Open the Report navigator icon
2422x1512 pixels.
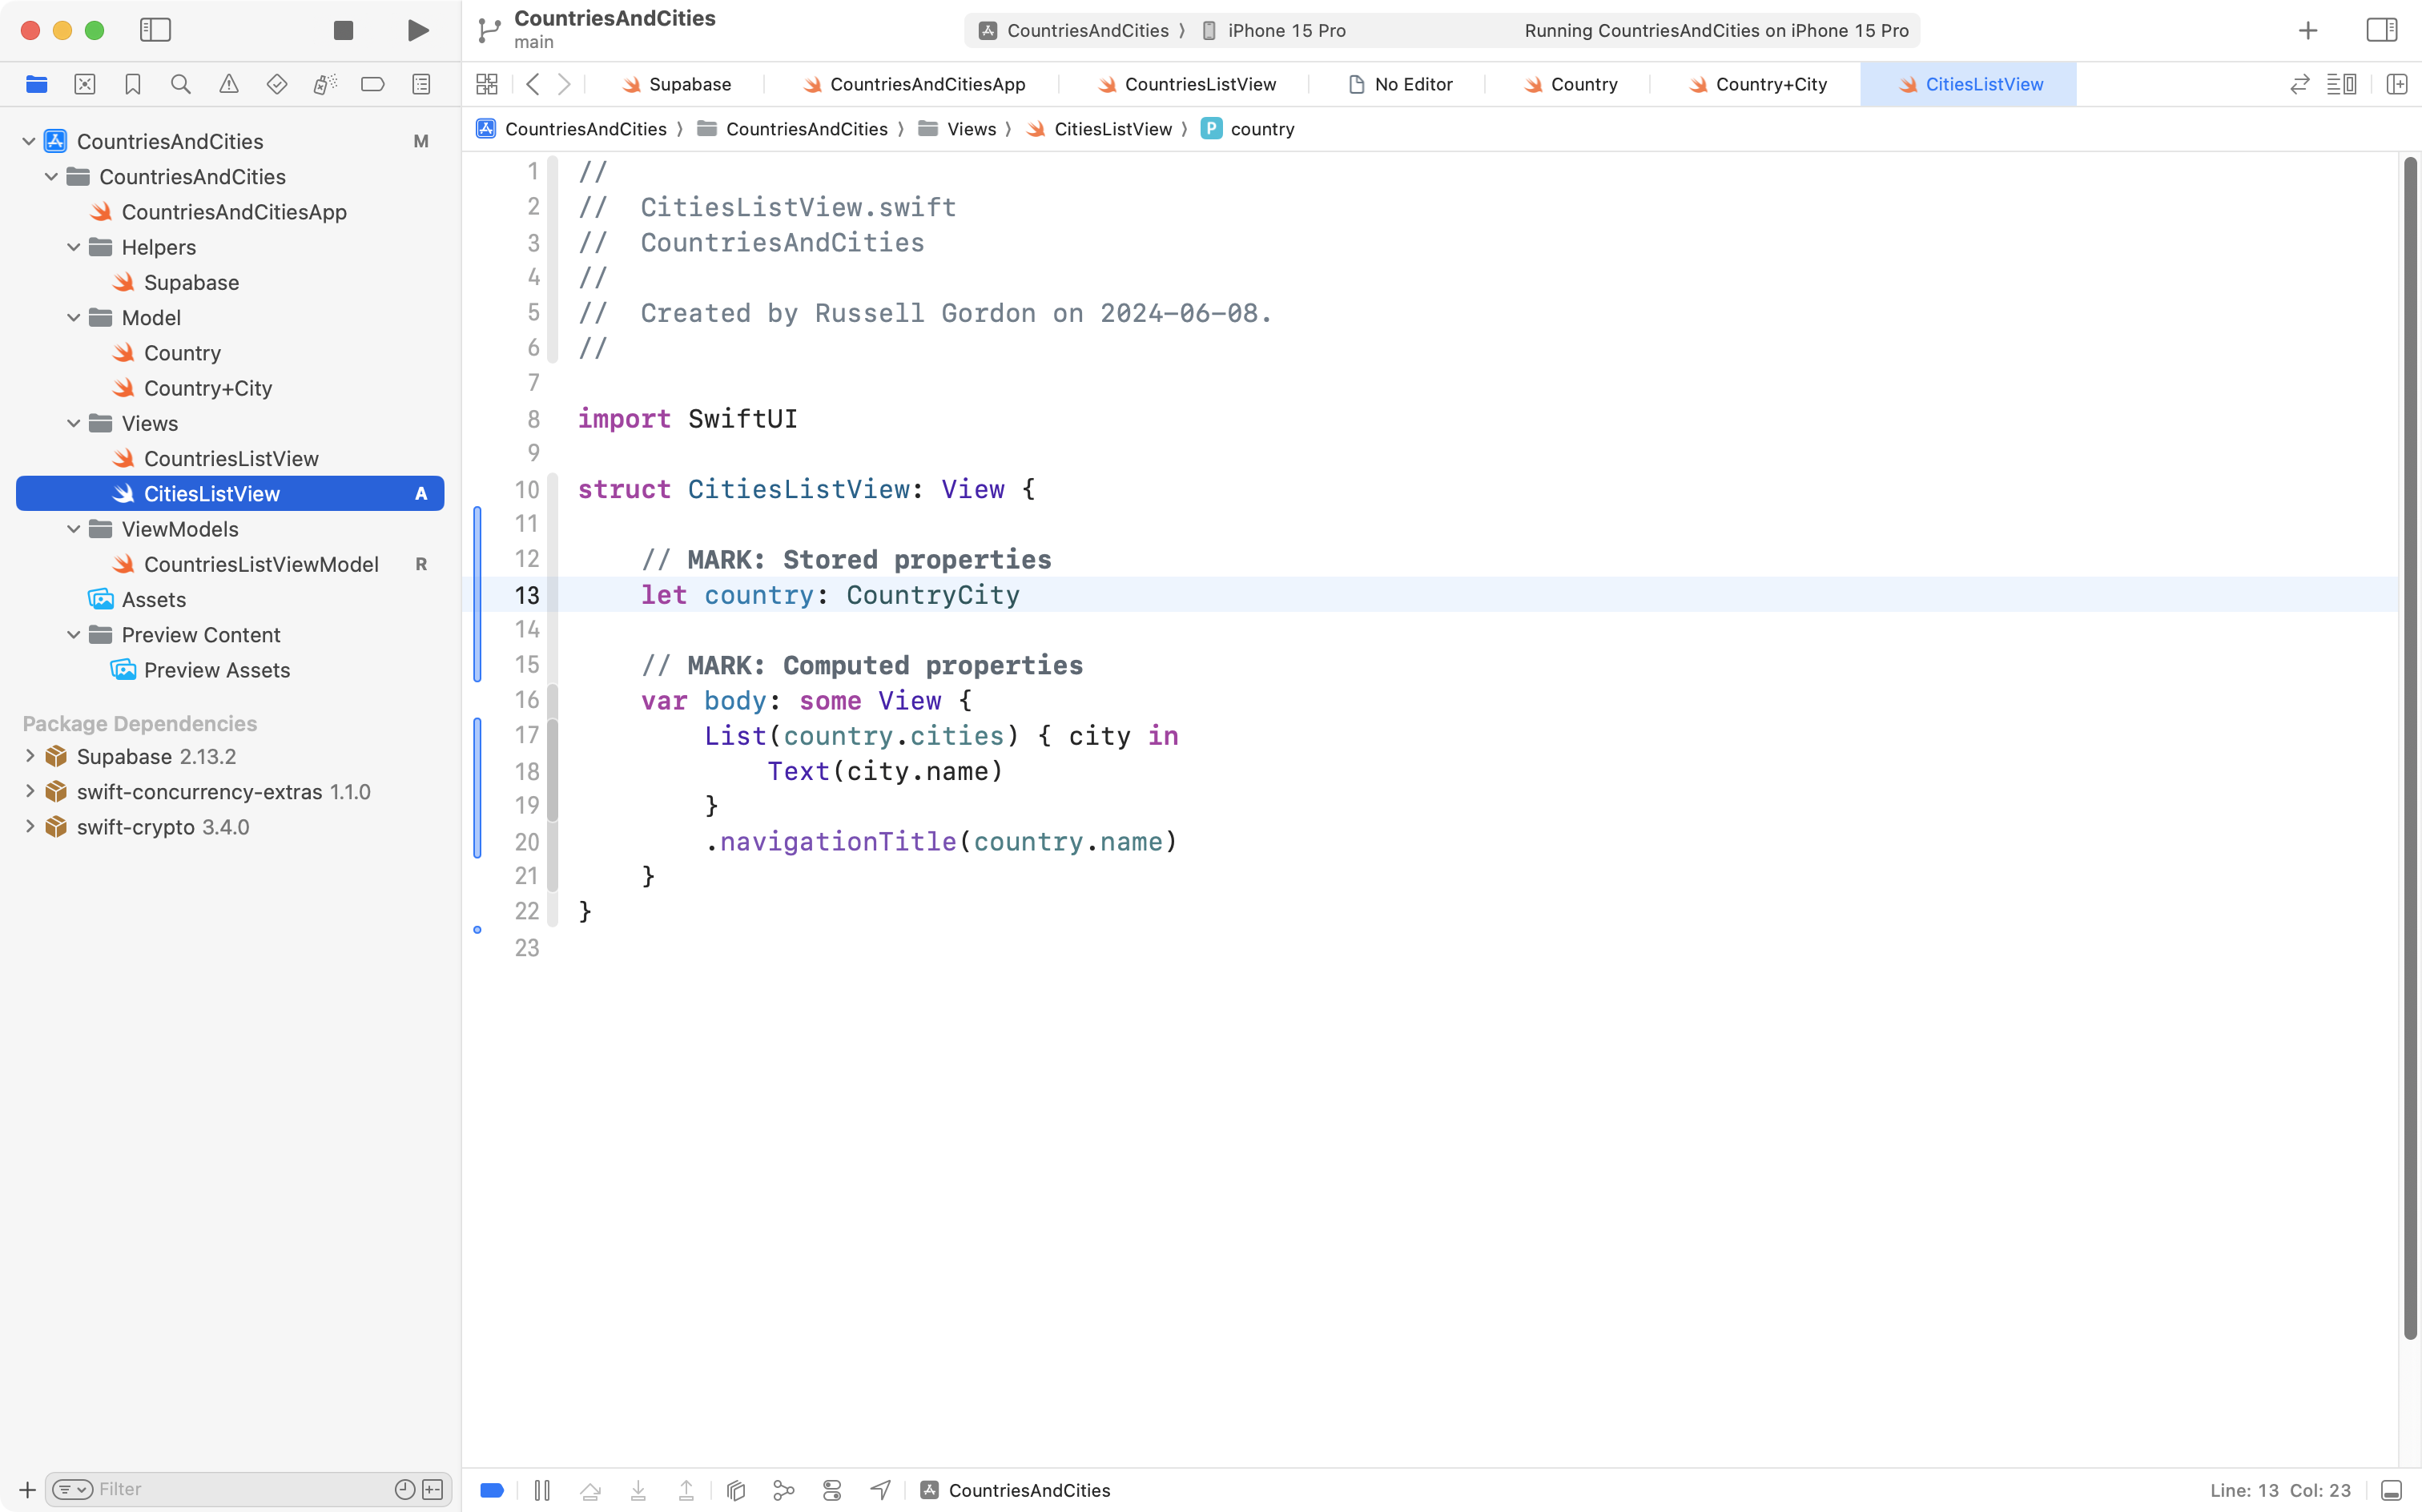pyautogui.click(x=421, y=84)
